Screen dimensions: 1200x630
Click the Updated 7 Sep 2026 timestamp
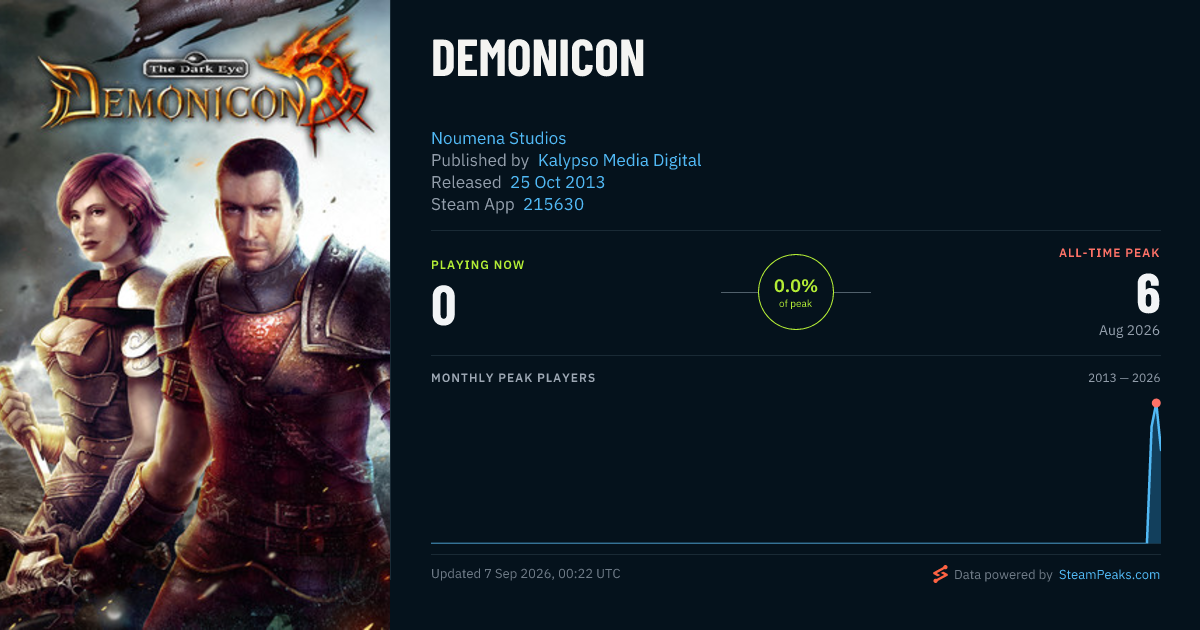(526, 574)
